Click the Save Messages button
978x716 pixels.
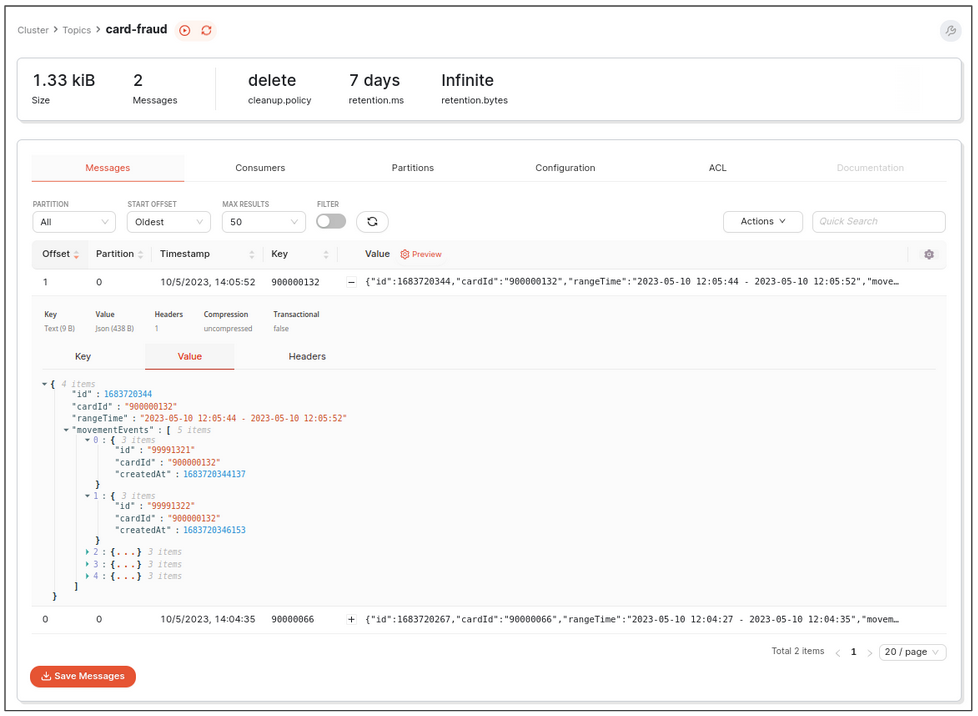(x=82, y=676)
